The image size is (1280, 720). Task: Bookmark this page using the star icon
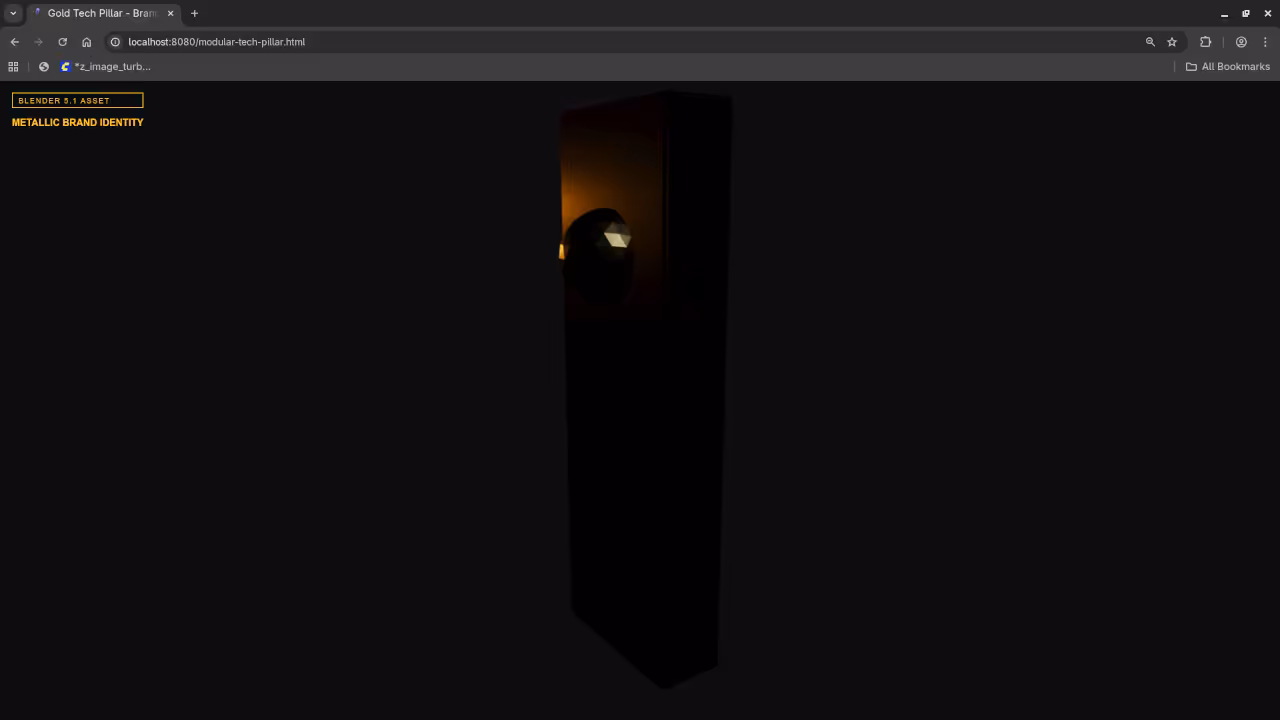point(1172,42)
